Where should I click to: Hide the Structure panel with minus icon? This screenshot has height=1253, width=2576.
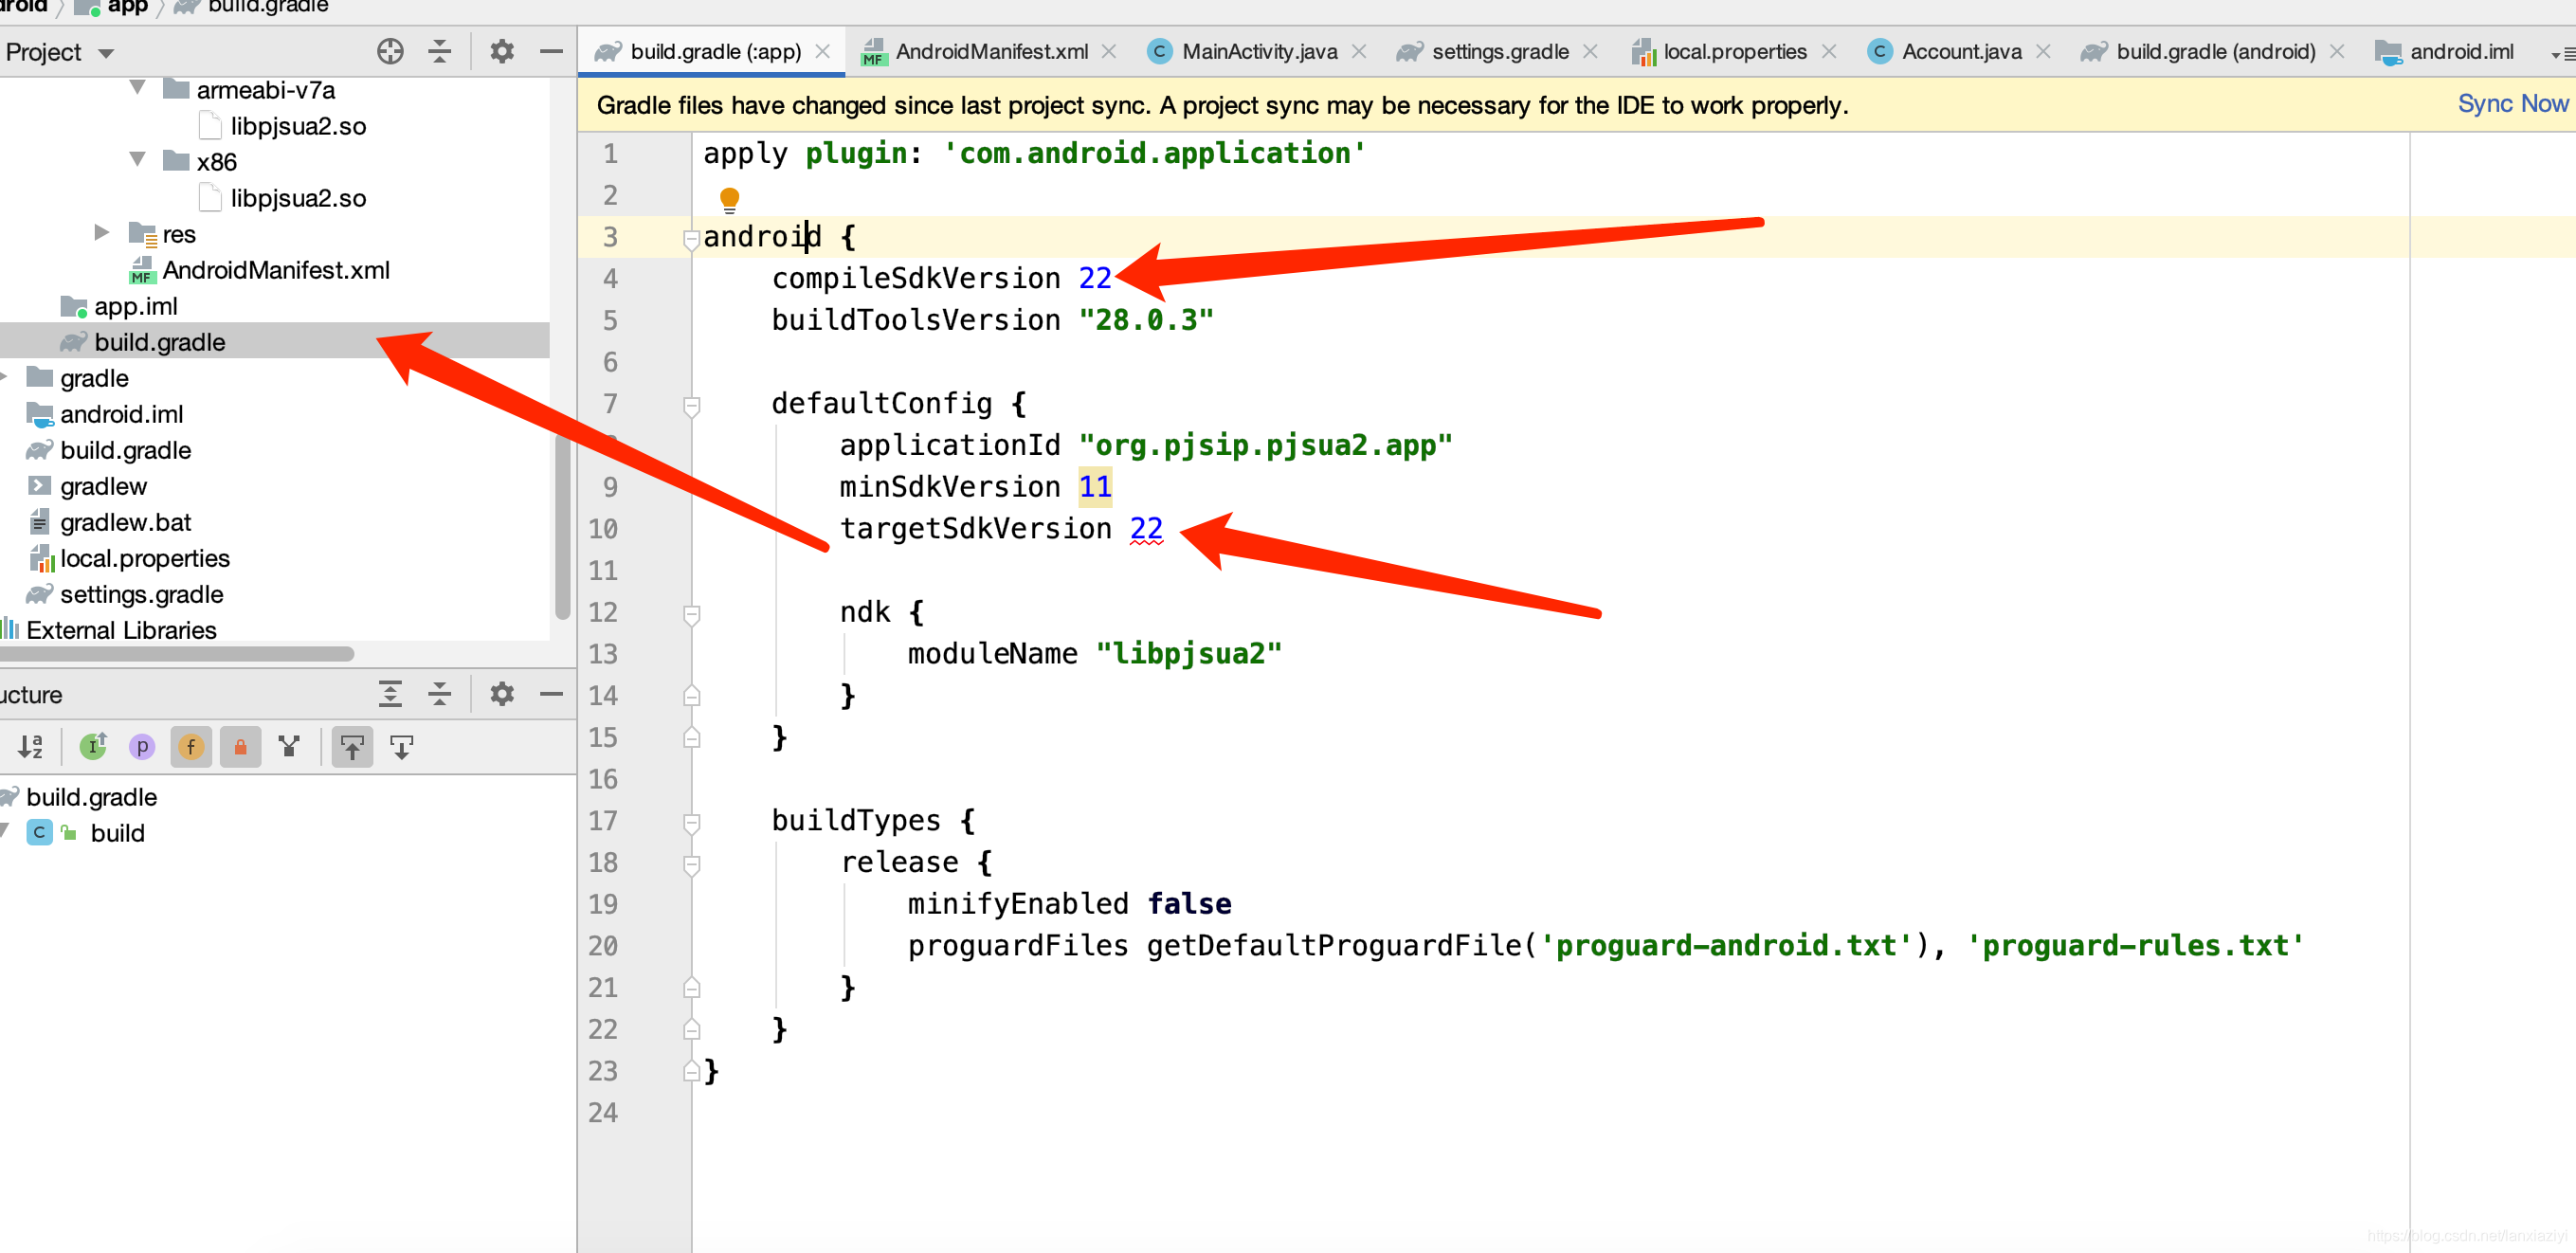pyautogui.click(x=551, y=694)
